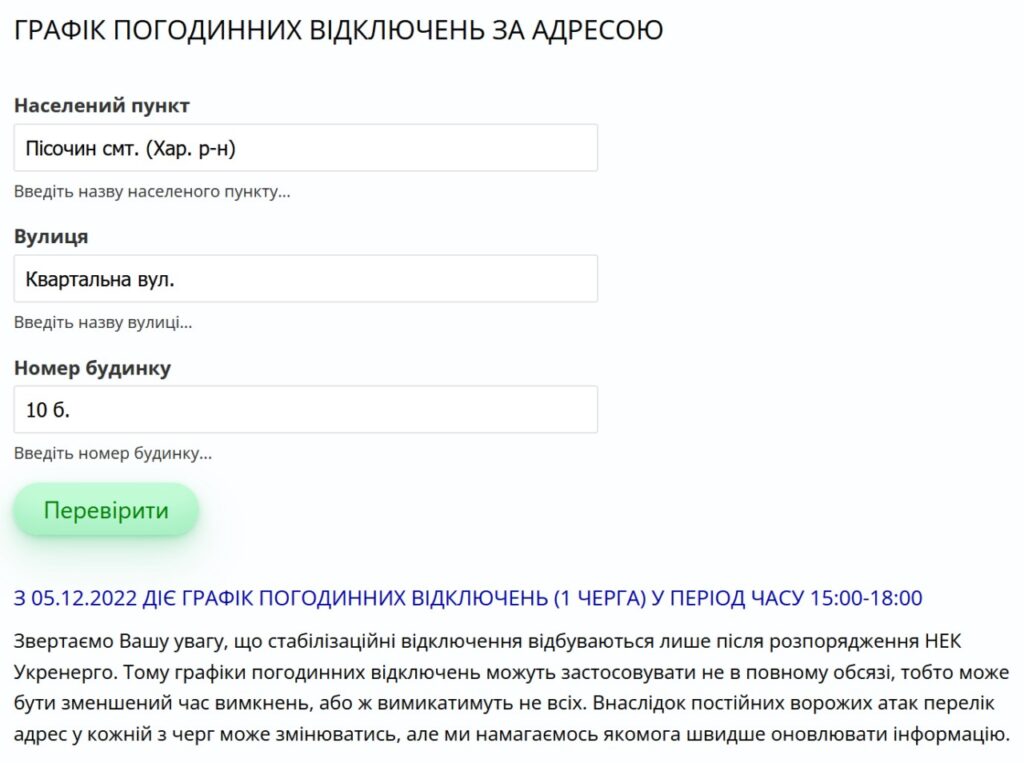Screen dimensions: 1024x763
Task: Click the "Вулиця" field label
Action: (x=51, y=237)
